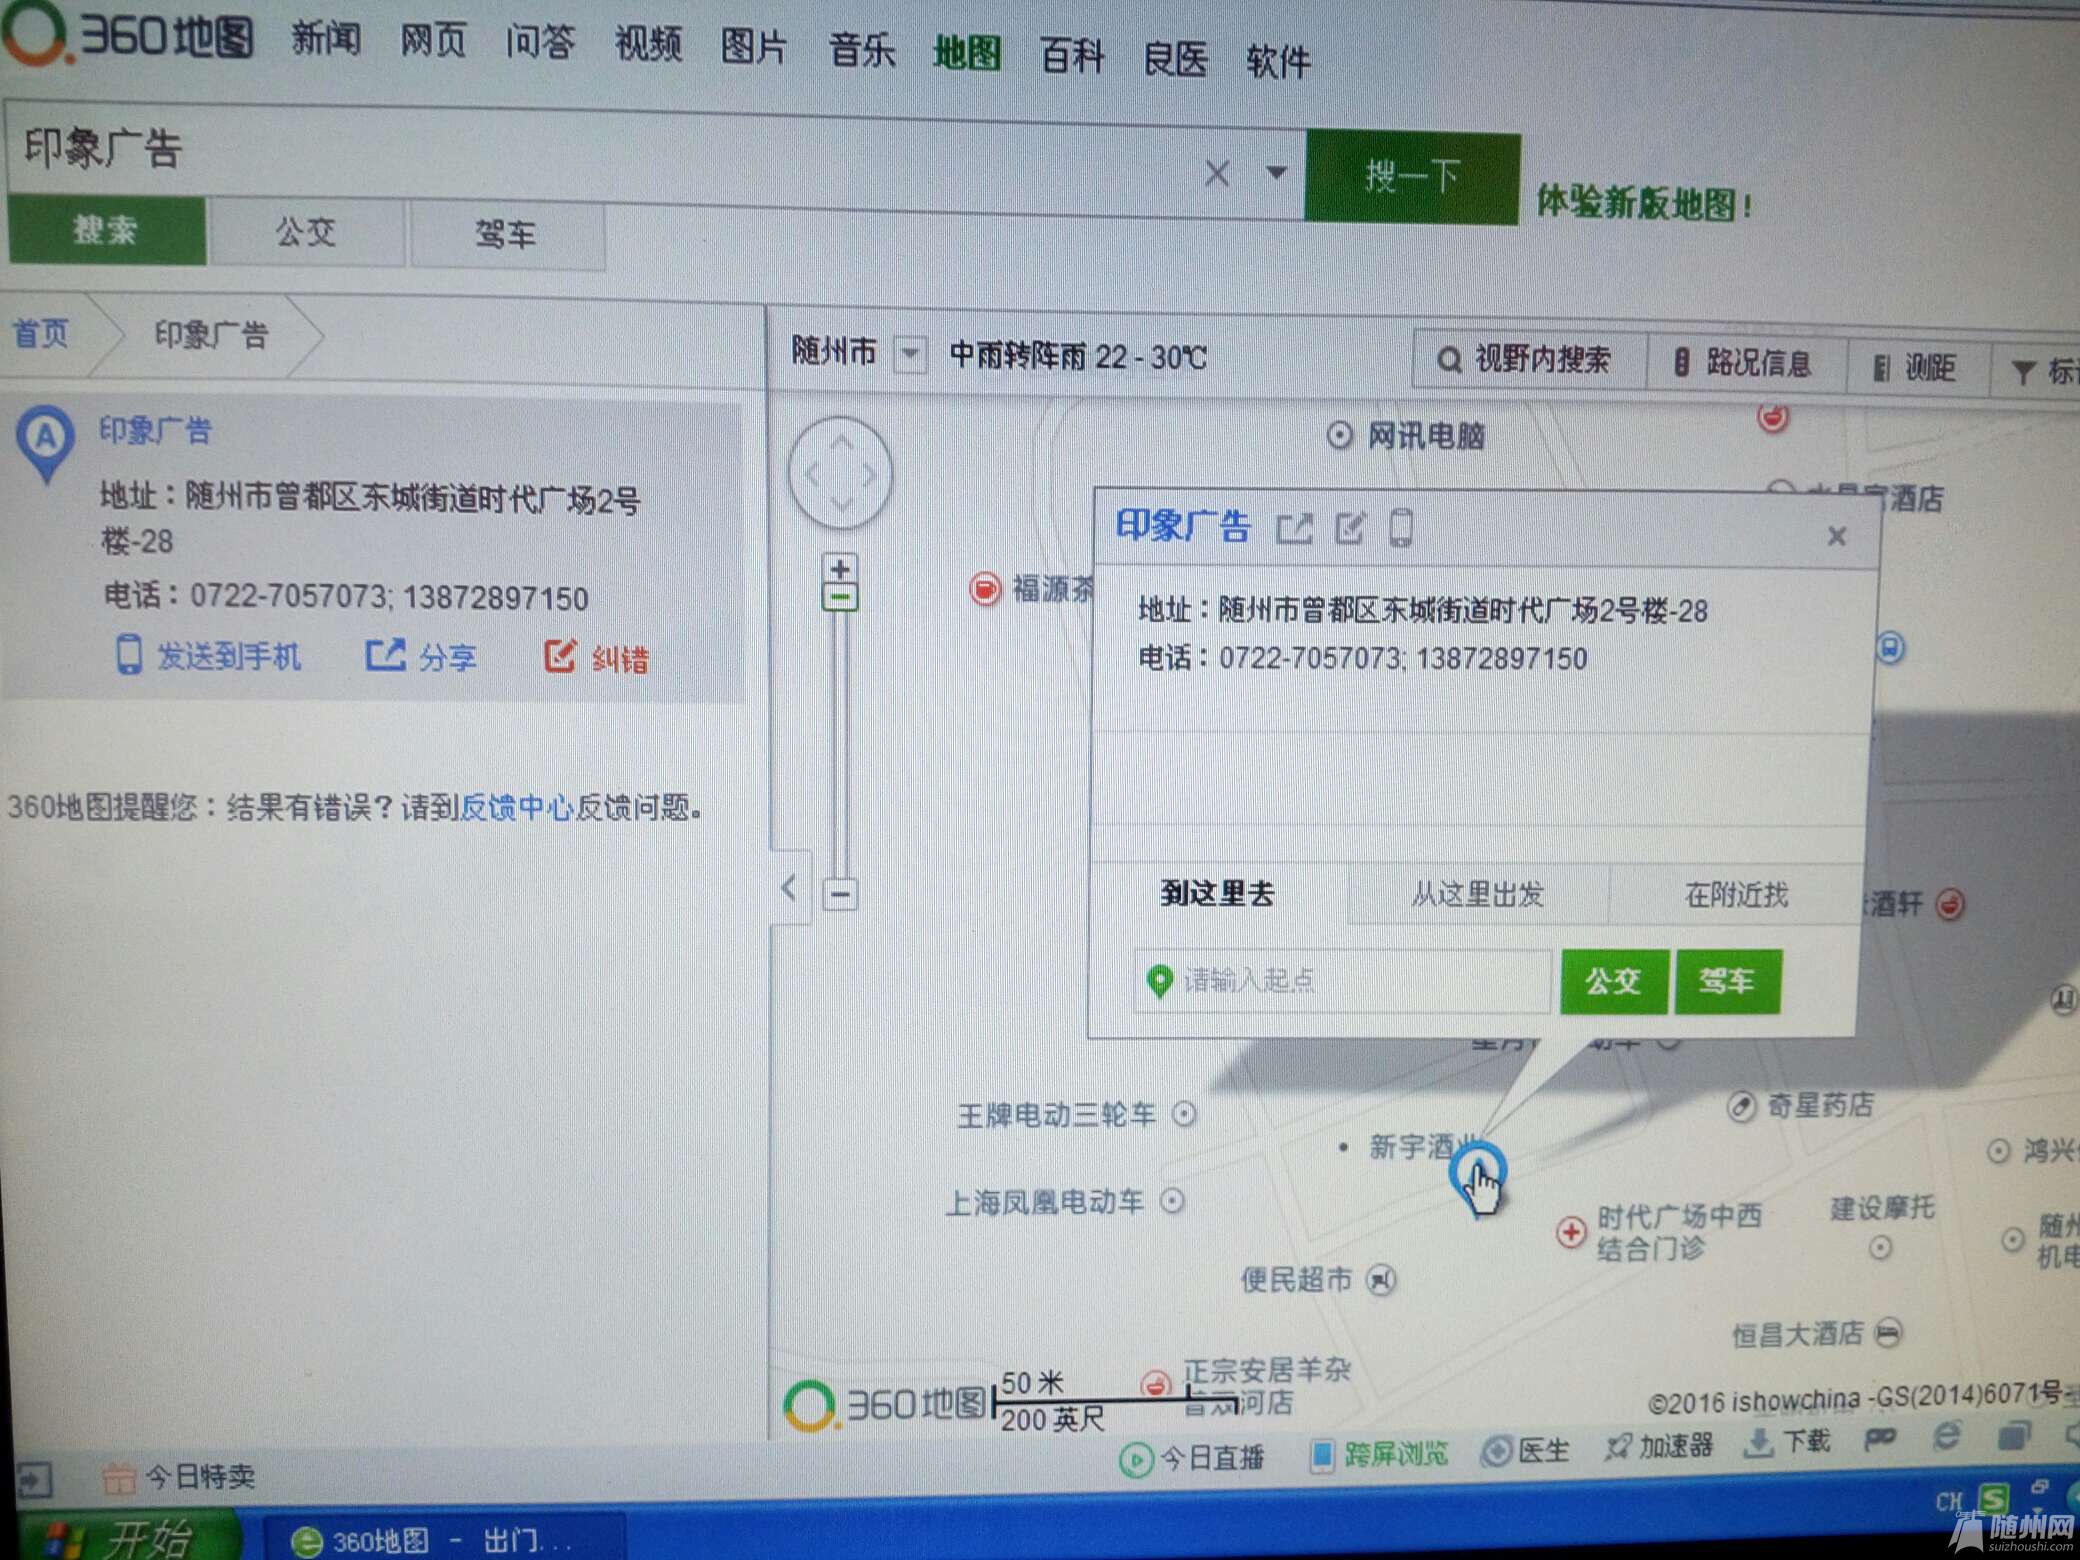Click 纠错 in the result card
Image resolution: width=2080 pixels, height=1560 pixels.
coord(597,658)
